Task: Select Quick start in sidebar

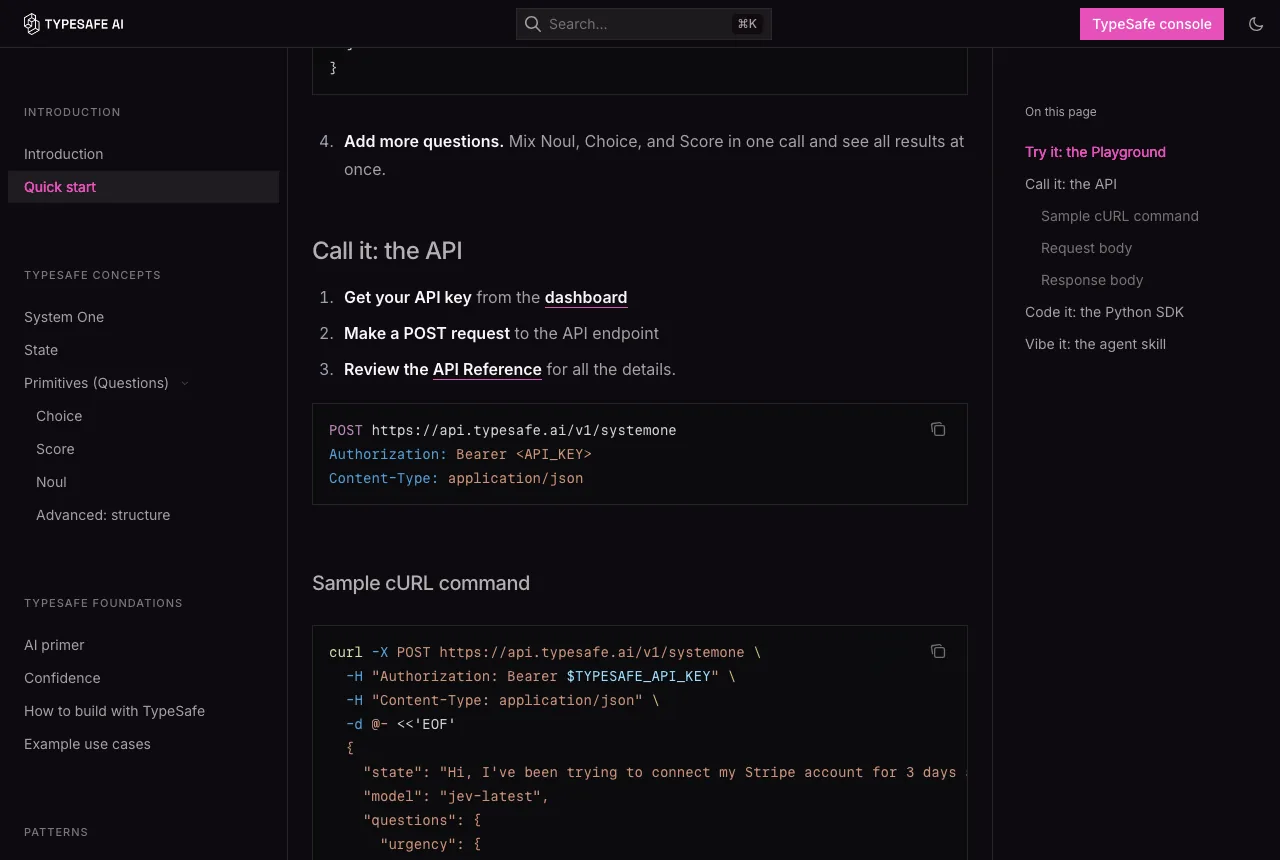Action: (x=143, y=187)
